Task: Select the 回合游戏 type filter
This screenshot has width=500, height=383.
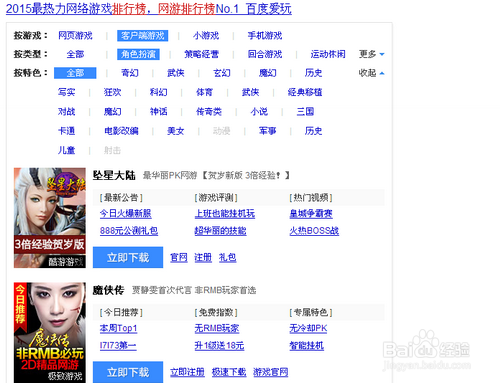Action: pos(265,54)
